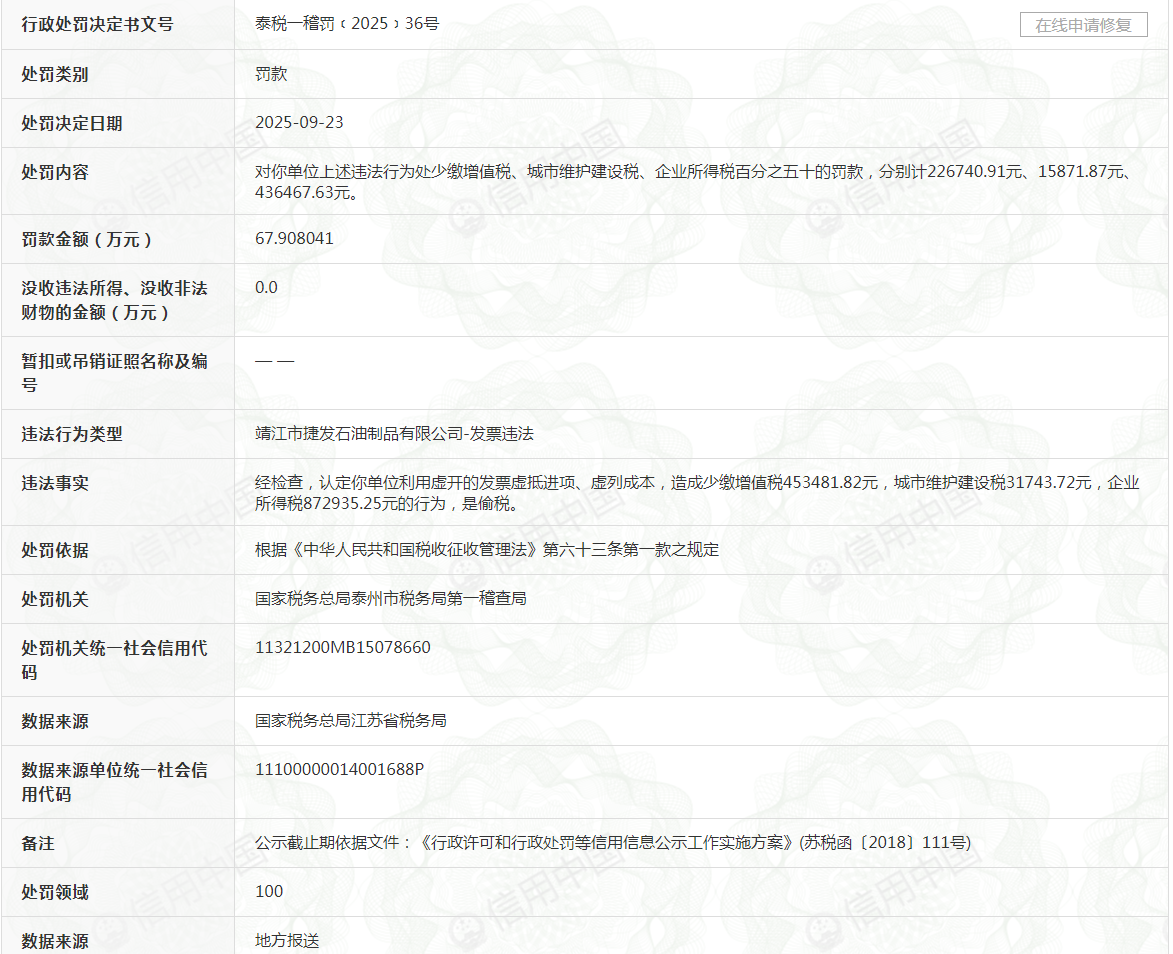The image size is (1173, 954).
Task: Click the 地方报送 data source value
Action: [x=287, y=940]
